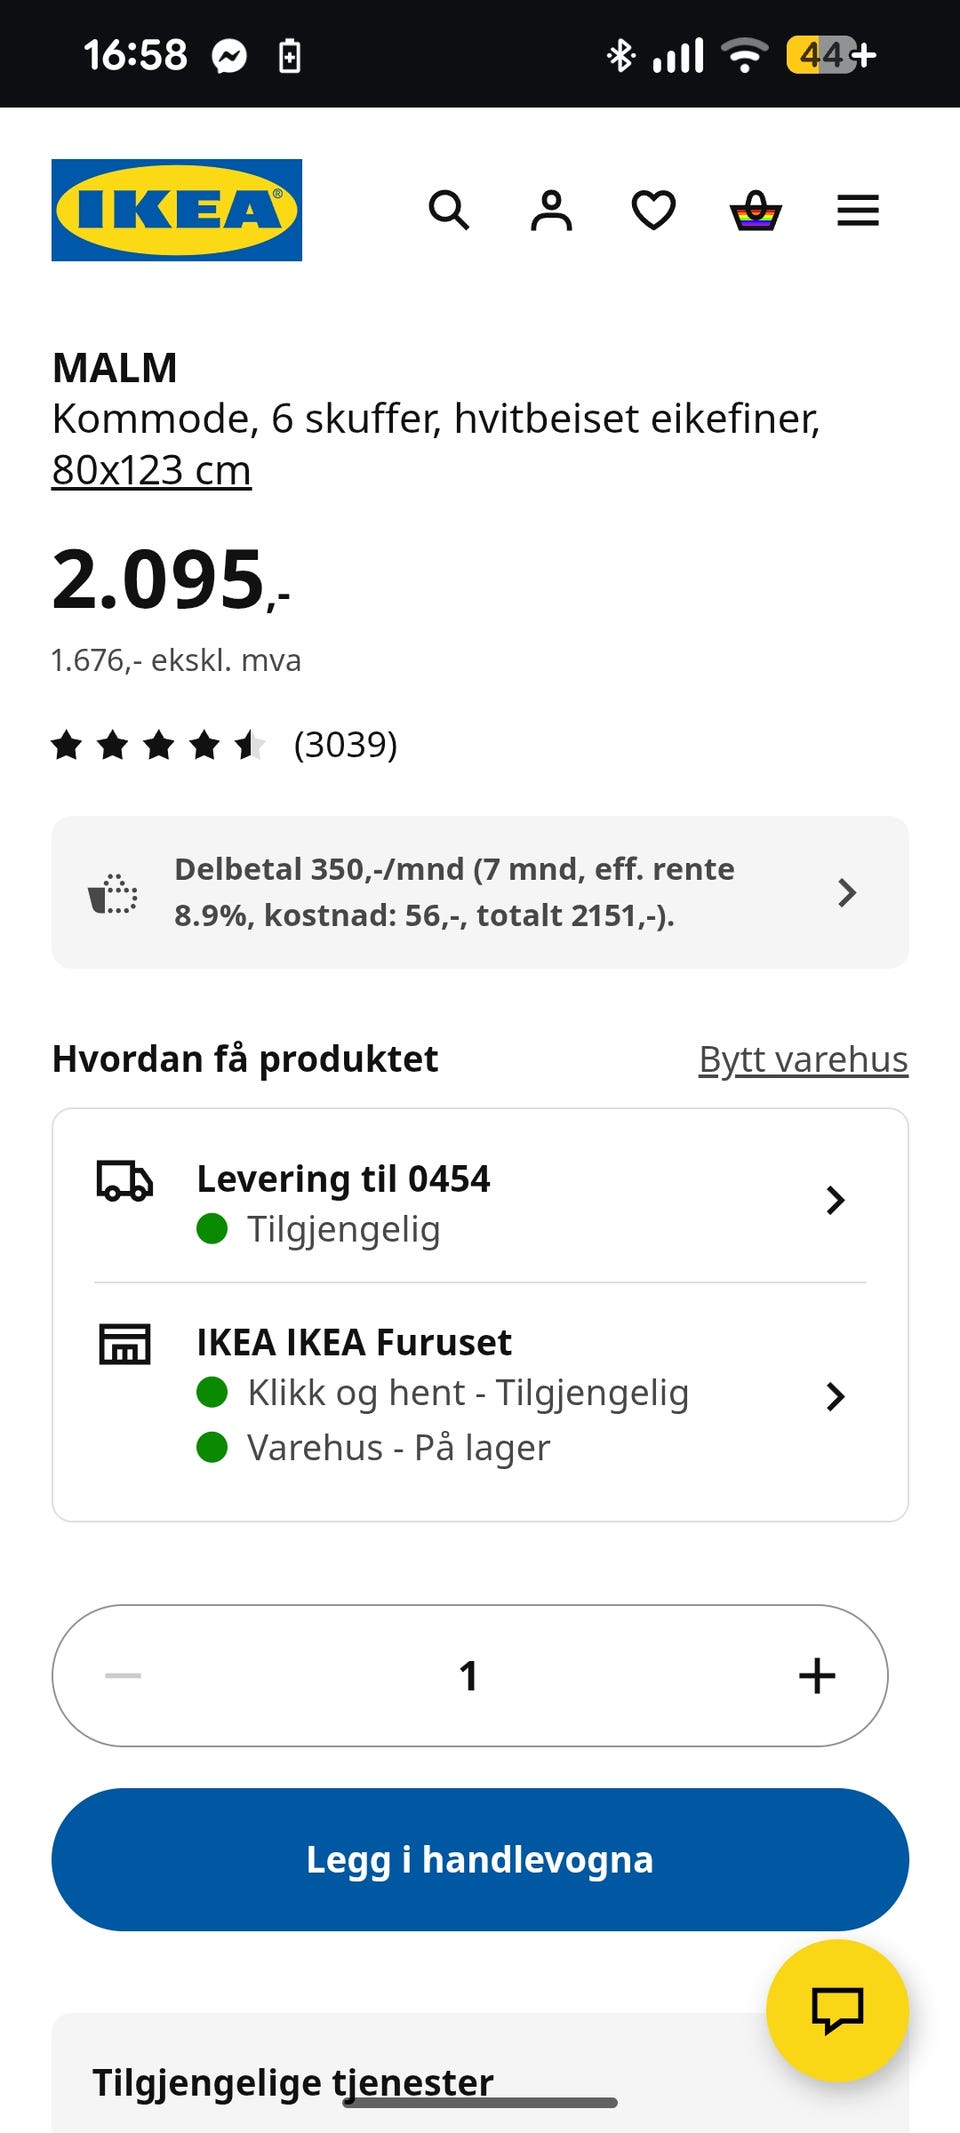The width and height of the screenshot is (960, 2133).
Task: Tap the IKEA logo
Action: tap(176, 210)
